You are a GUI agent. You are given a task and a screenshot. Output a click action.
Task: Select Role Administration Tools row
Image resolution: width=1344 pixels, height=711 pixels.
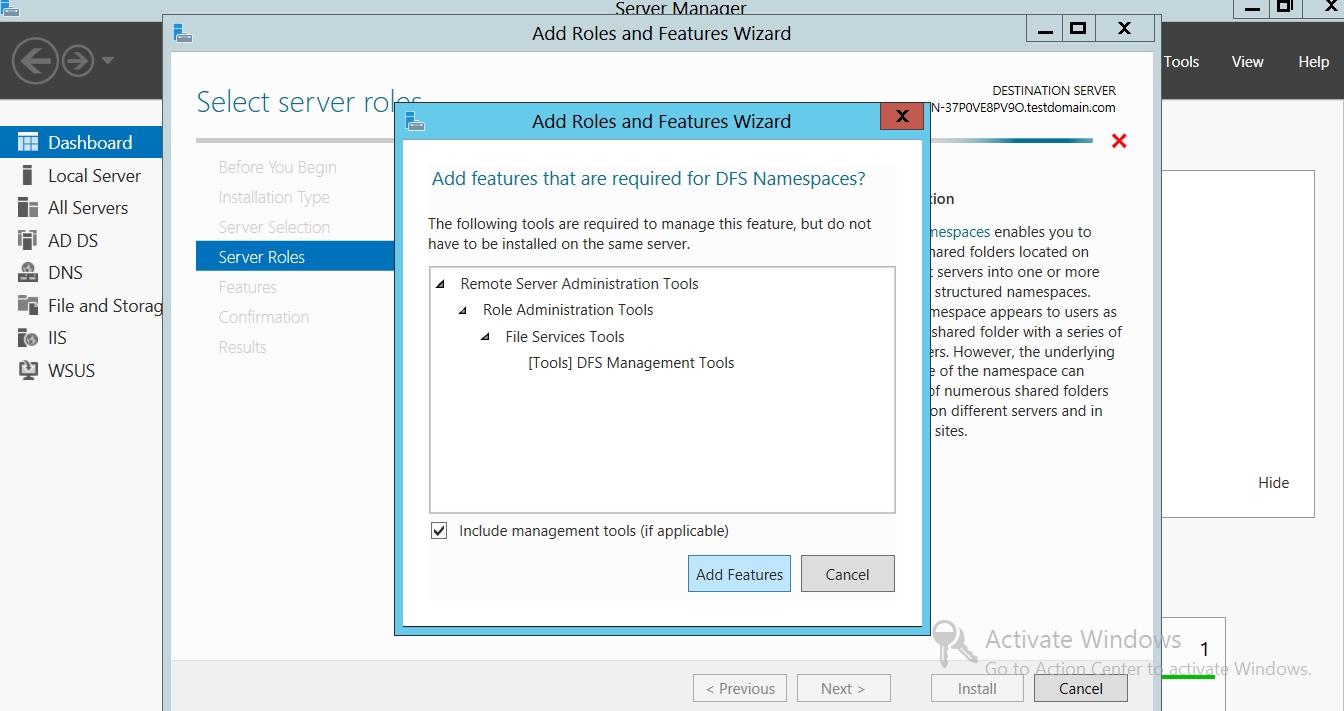[x=568, y=310]
